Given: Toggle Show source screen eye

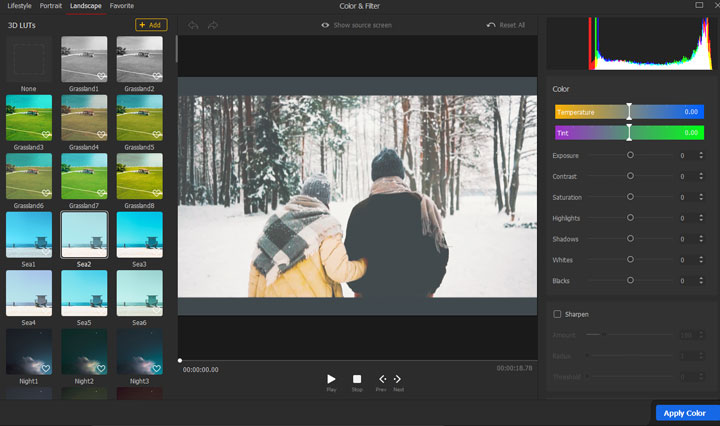Looking at the screenshot, I should click(326, 25).
